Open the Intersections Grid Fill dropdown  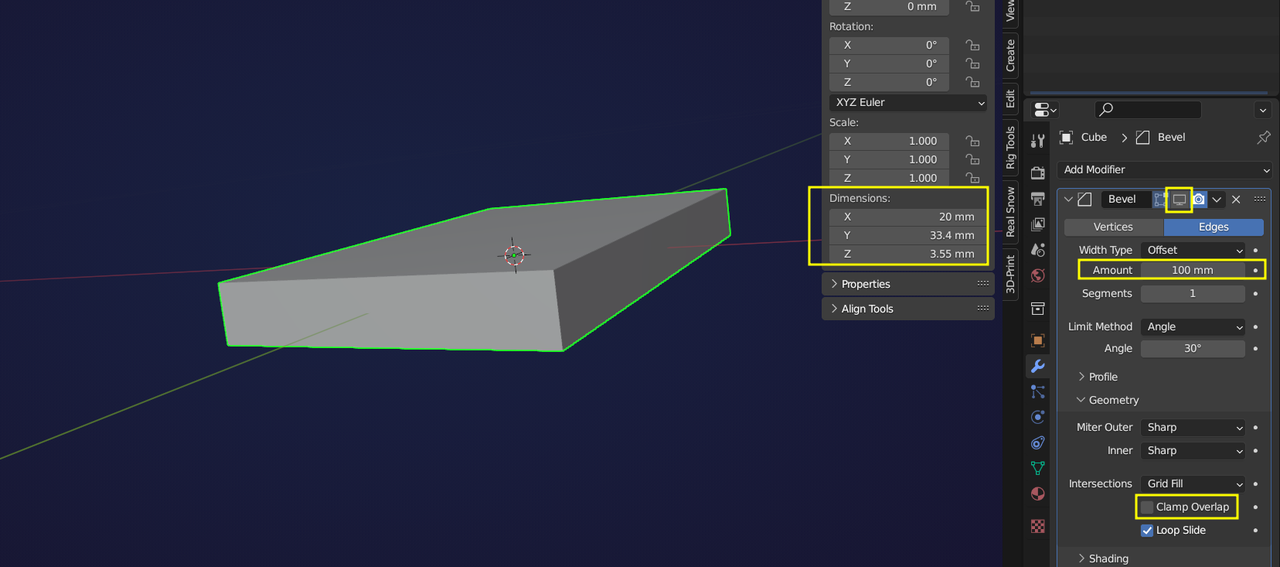pyautogui.click(x=1193, y=484)
